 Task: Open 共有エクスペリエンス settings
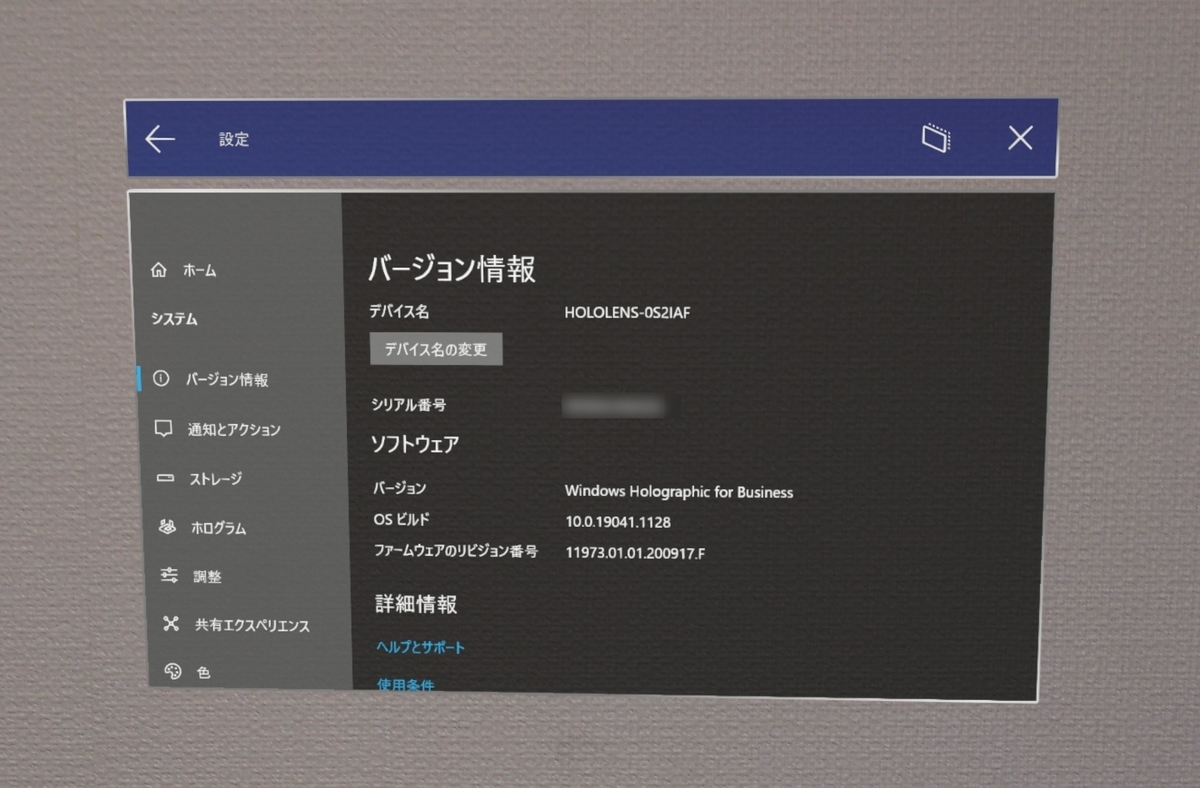[x=254, y=625]
